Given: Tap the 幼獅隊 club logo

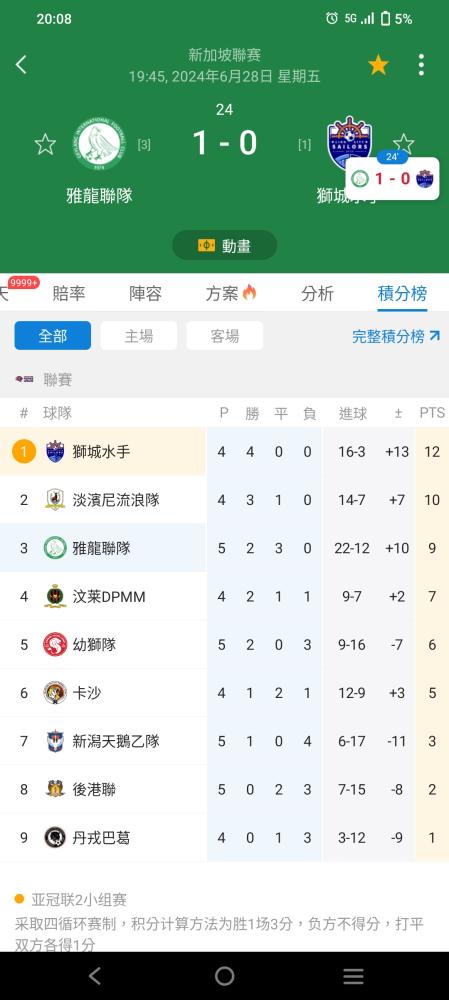Looking at the screenshot, I should [x=55, y=645].
